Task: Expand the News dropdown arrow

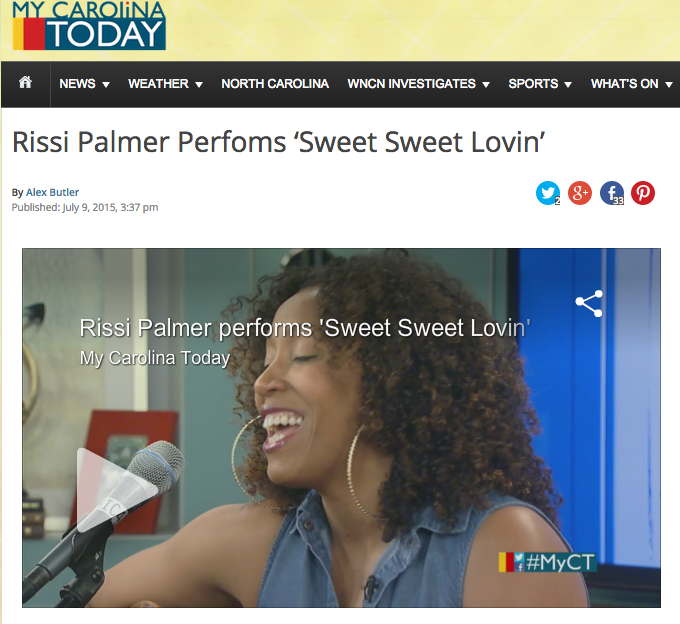Action: [x=106, y=85]
